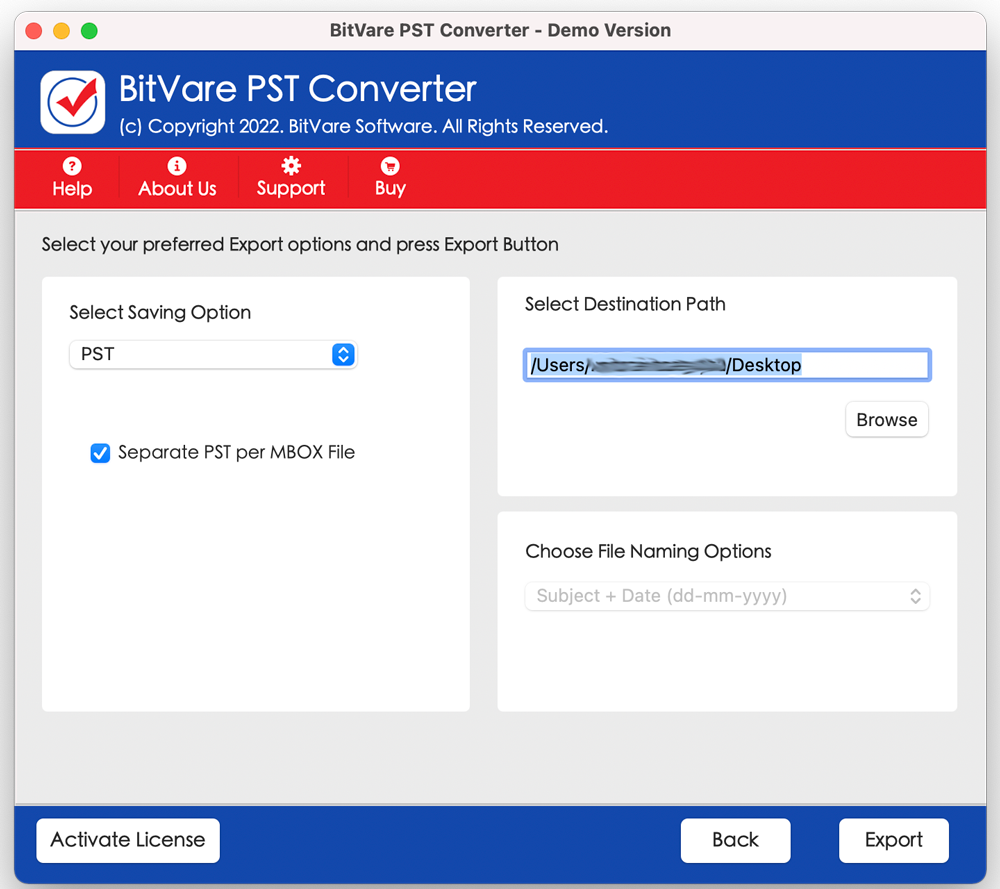The image size is (1000, 889).
Task: Click the Activate License button
Action: coord(128,840)
